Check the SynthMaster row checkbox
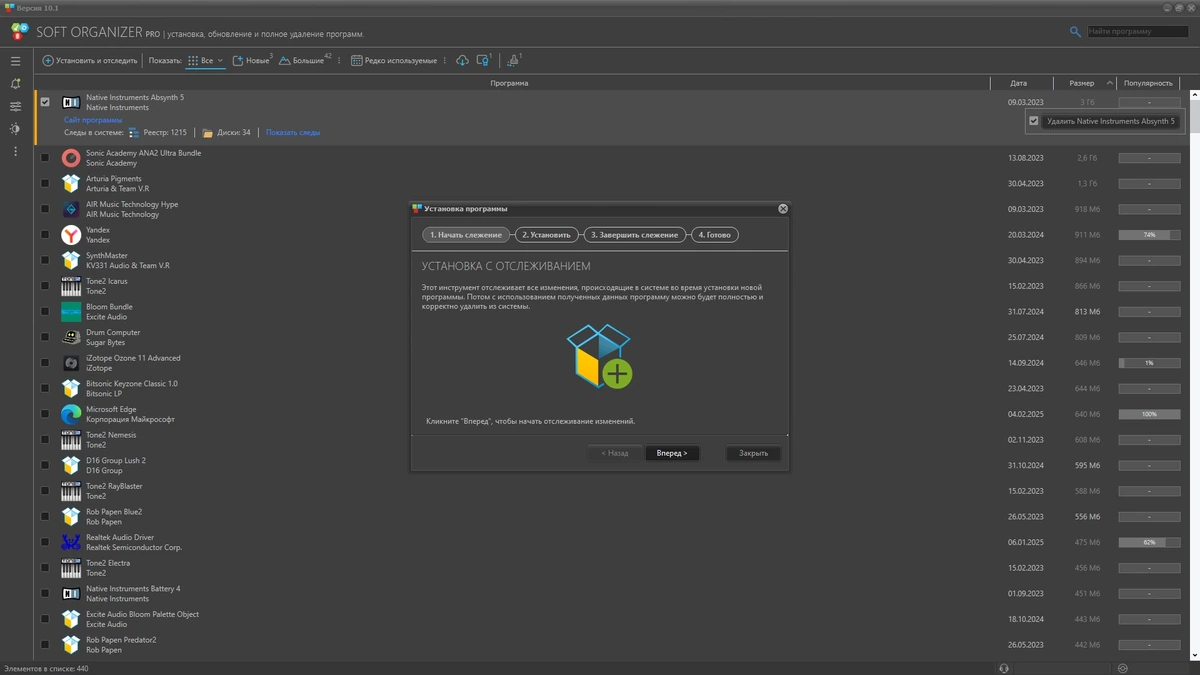Image resolution: width=1200 pixels, height=675 pixels. pos(44,260)
